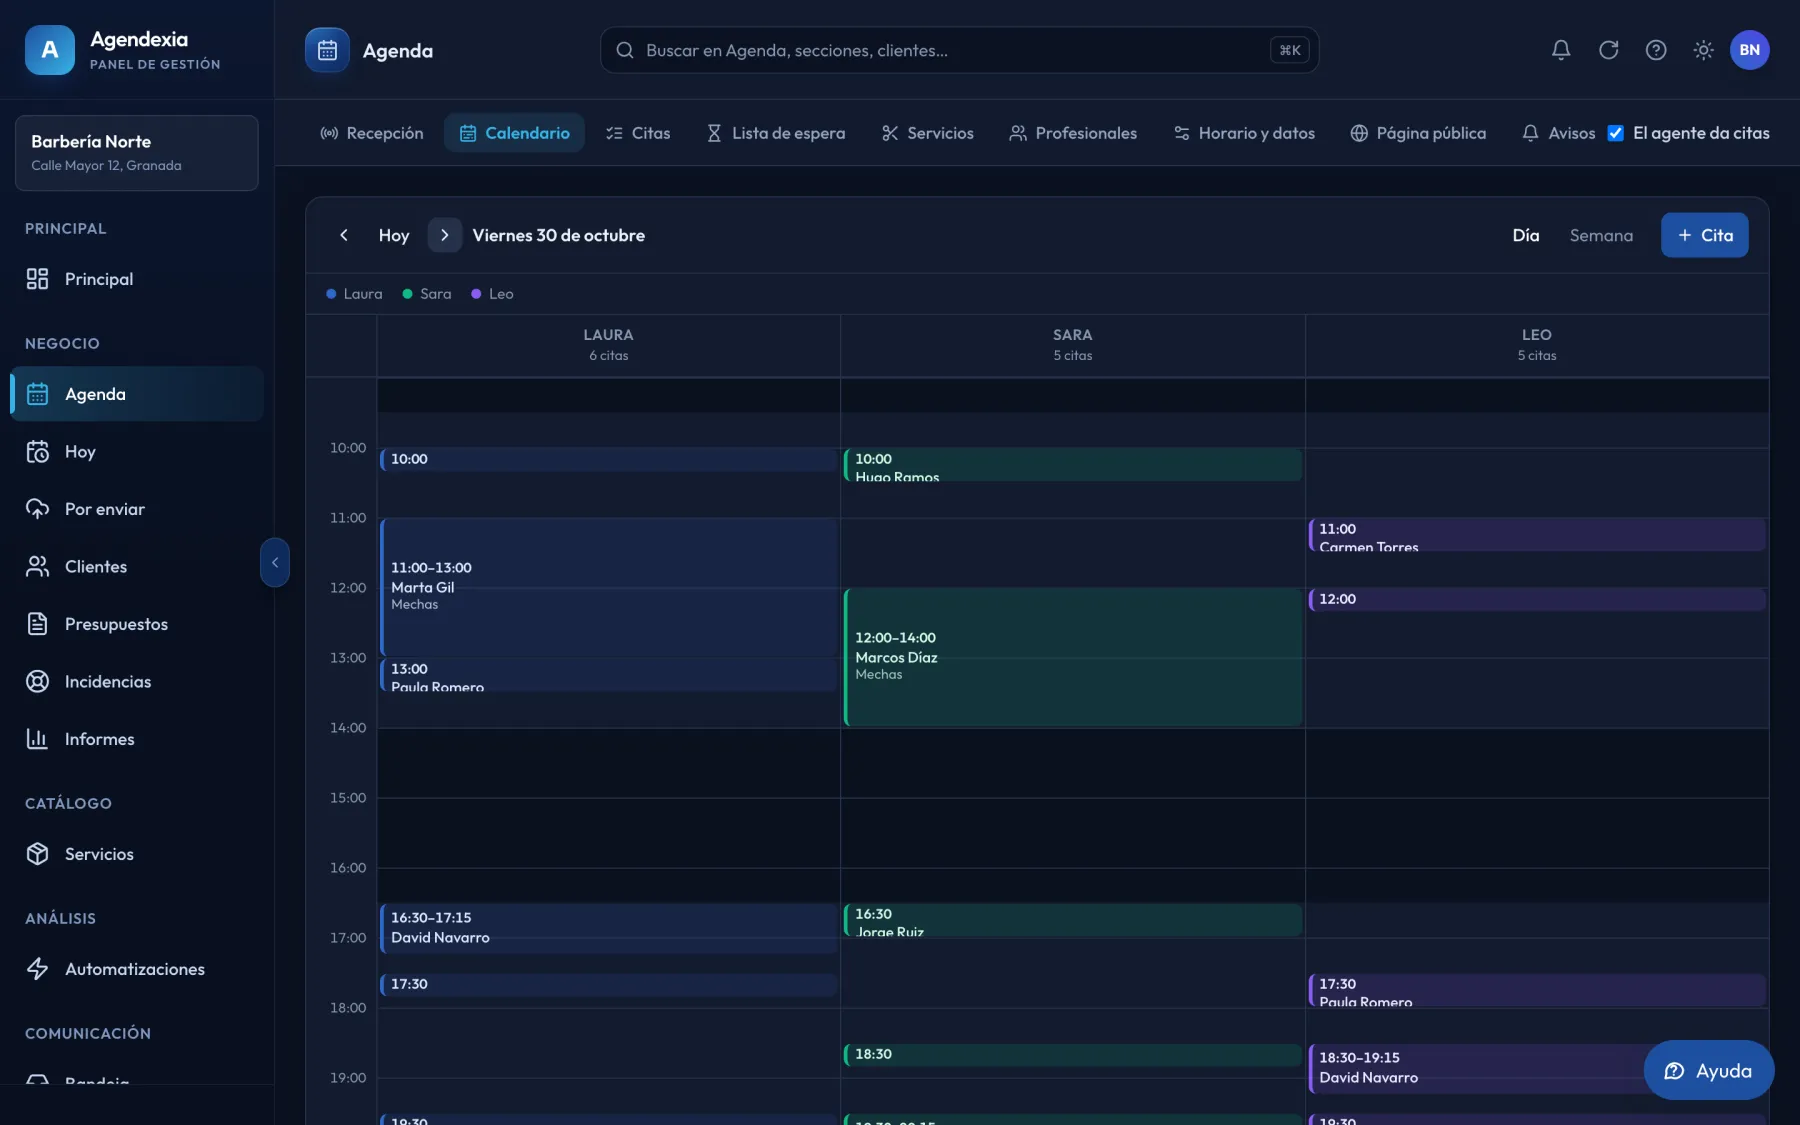1800x1125 pixels.
Task: Click the Hoy button in calendar header
Action: pos(394,235)
